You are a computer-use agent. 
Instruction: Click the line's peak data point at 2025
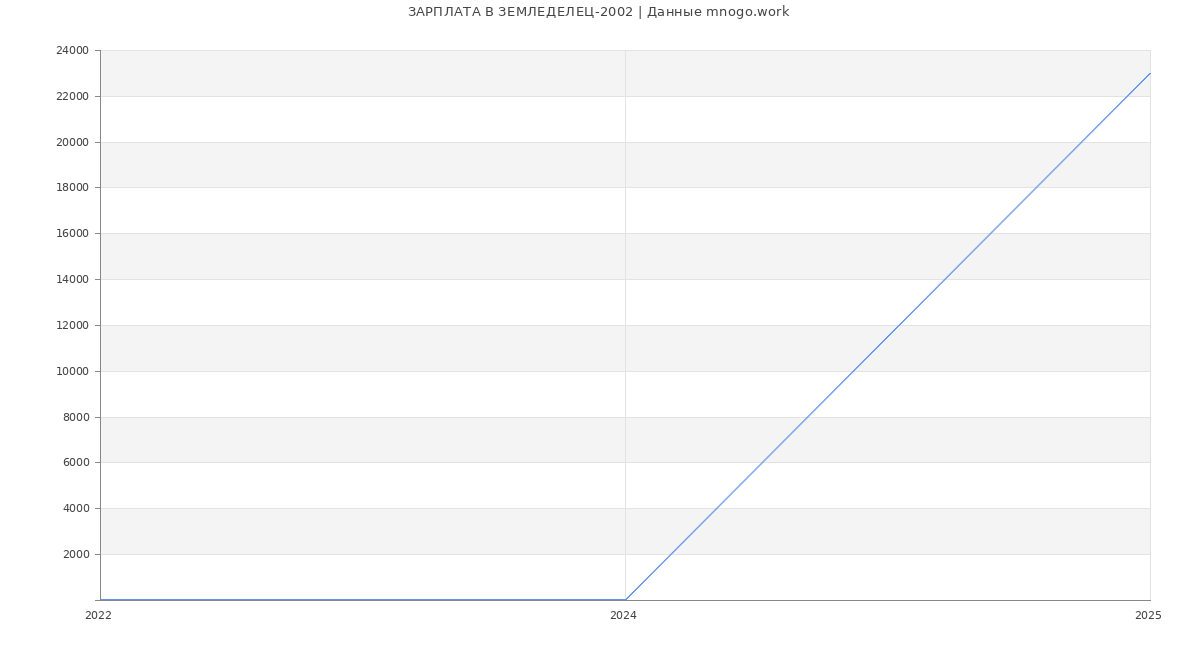click(x=1150, y=73)
